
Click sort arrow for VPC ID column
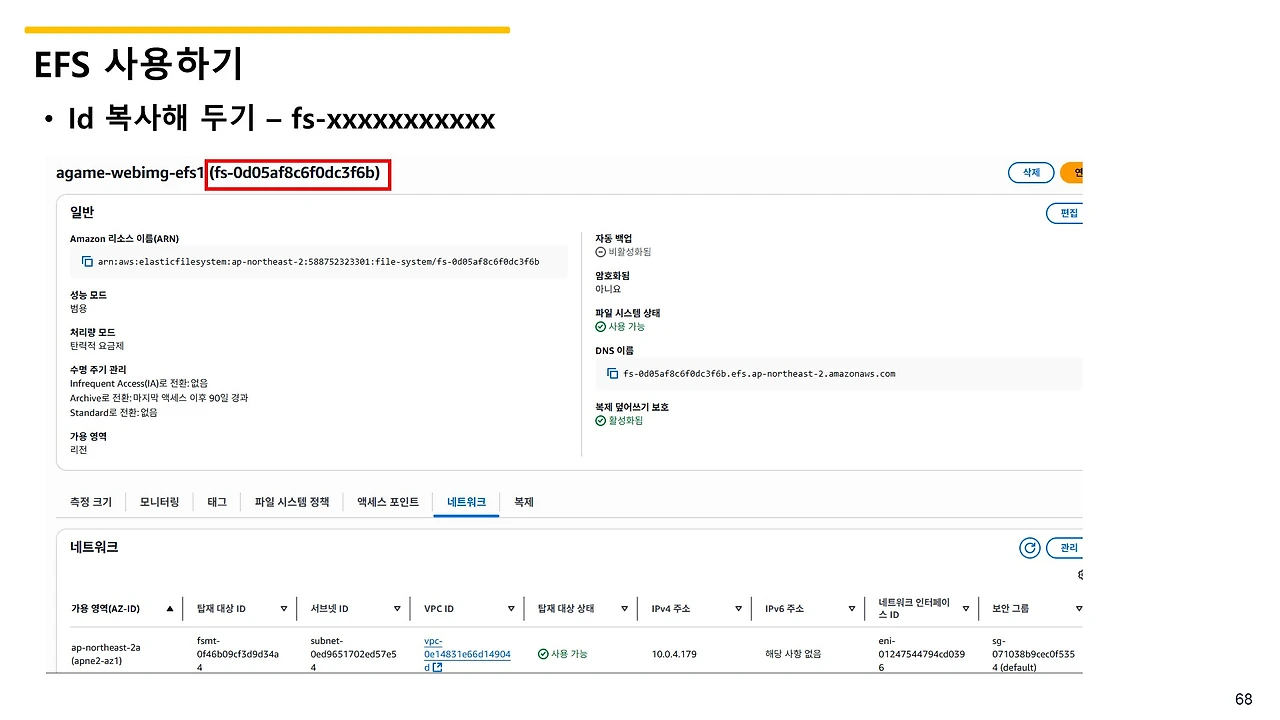point(511,608)
